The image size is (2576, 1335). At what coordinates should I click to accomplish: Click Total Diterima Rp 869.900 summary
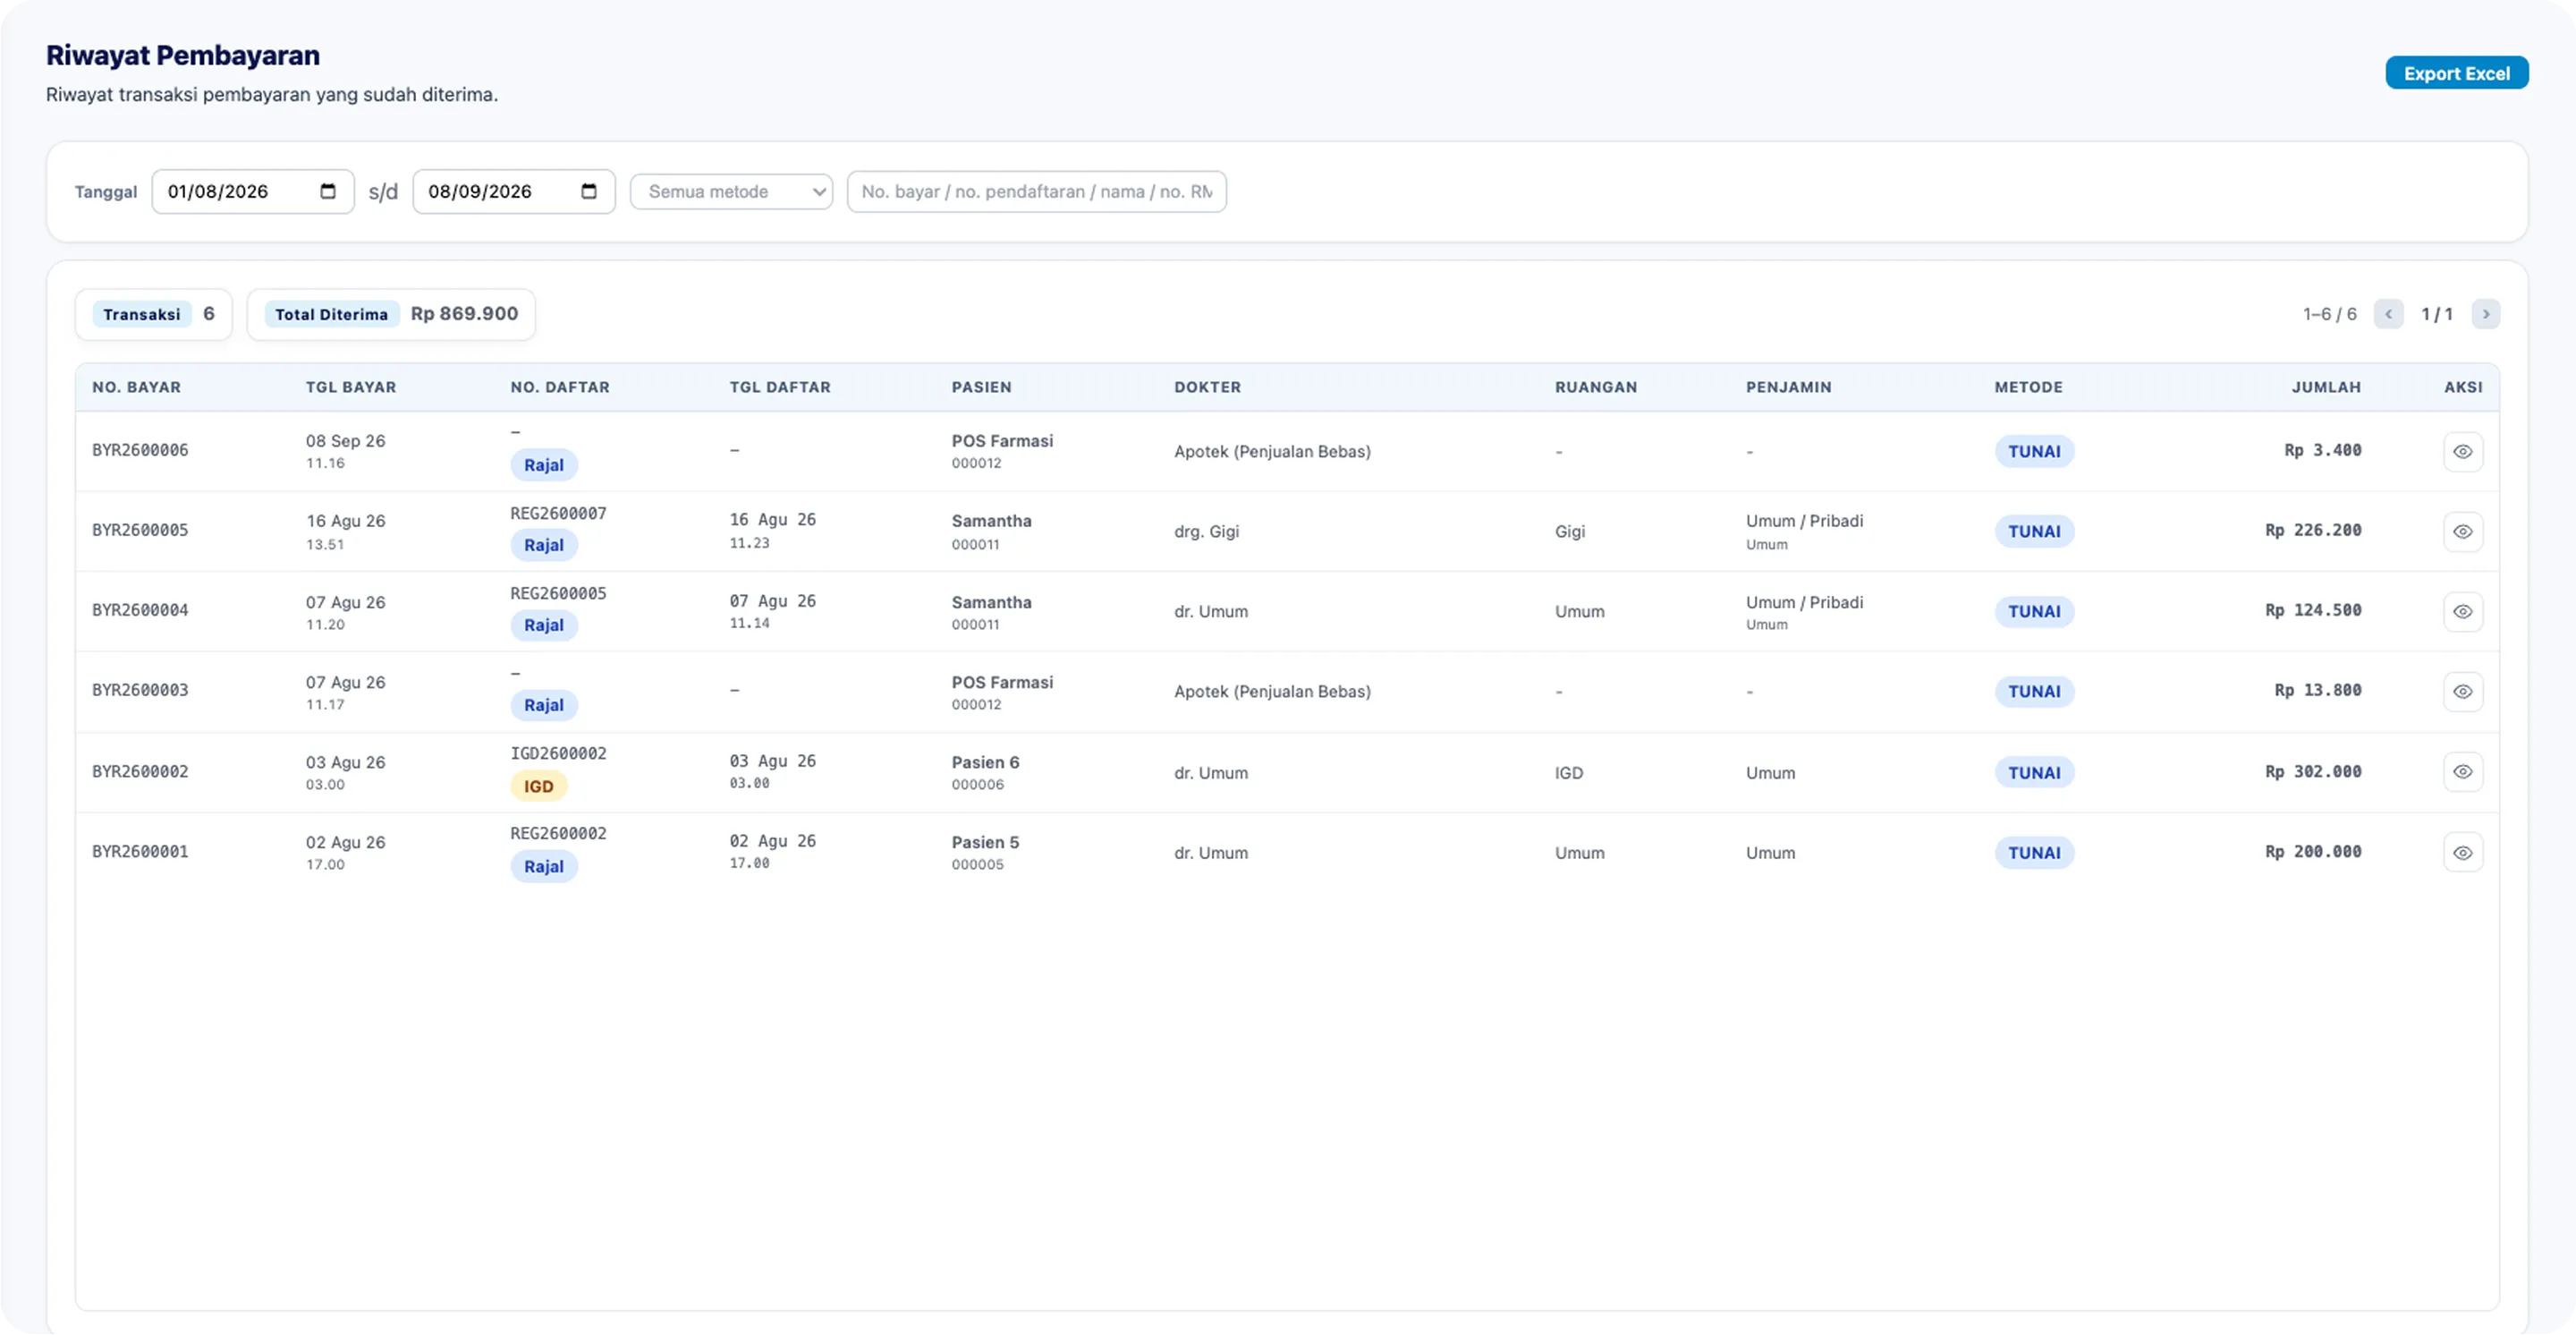(x=391, y=314)
